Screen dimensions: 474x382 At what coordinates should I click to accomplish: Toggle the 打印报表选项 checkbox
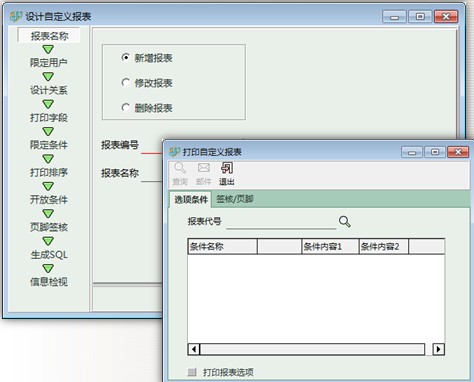point(192,372)
